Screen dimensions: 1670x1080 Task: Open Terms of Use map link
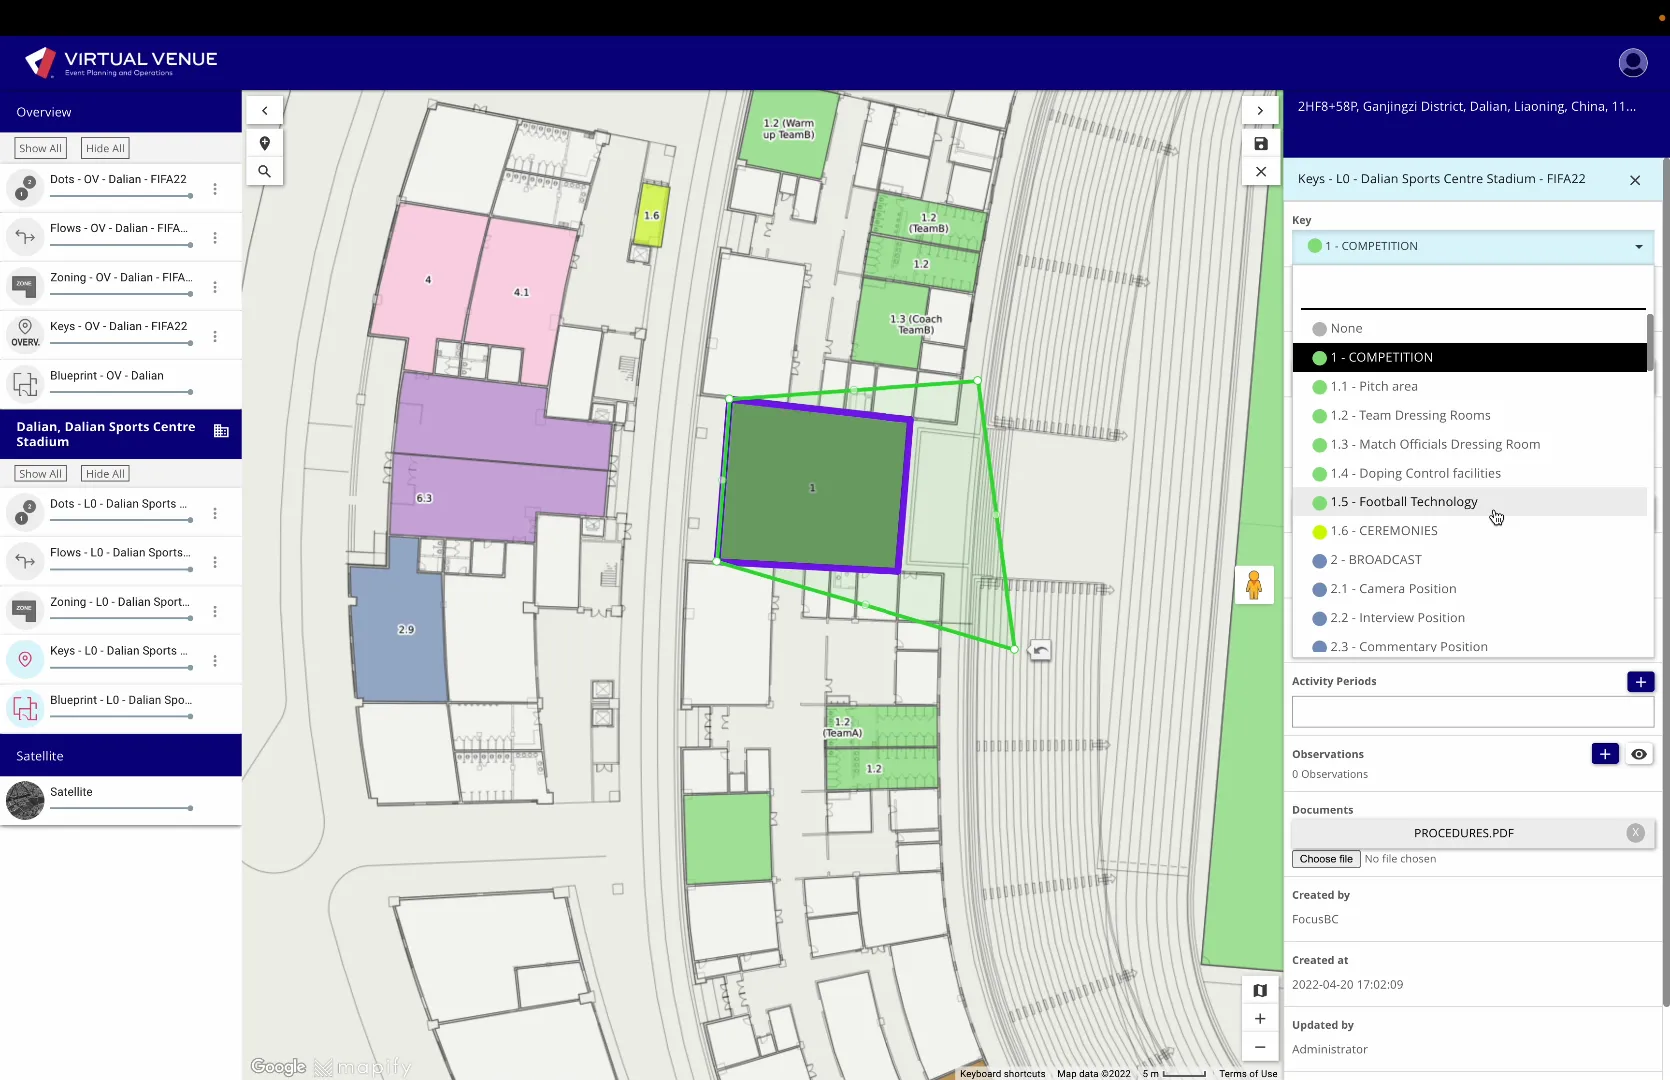(1248, 1074)
